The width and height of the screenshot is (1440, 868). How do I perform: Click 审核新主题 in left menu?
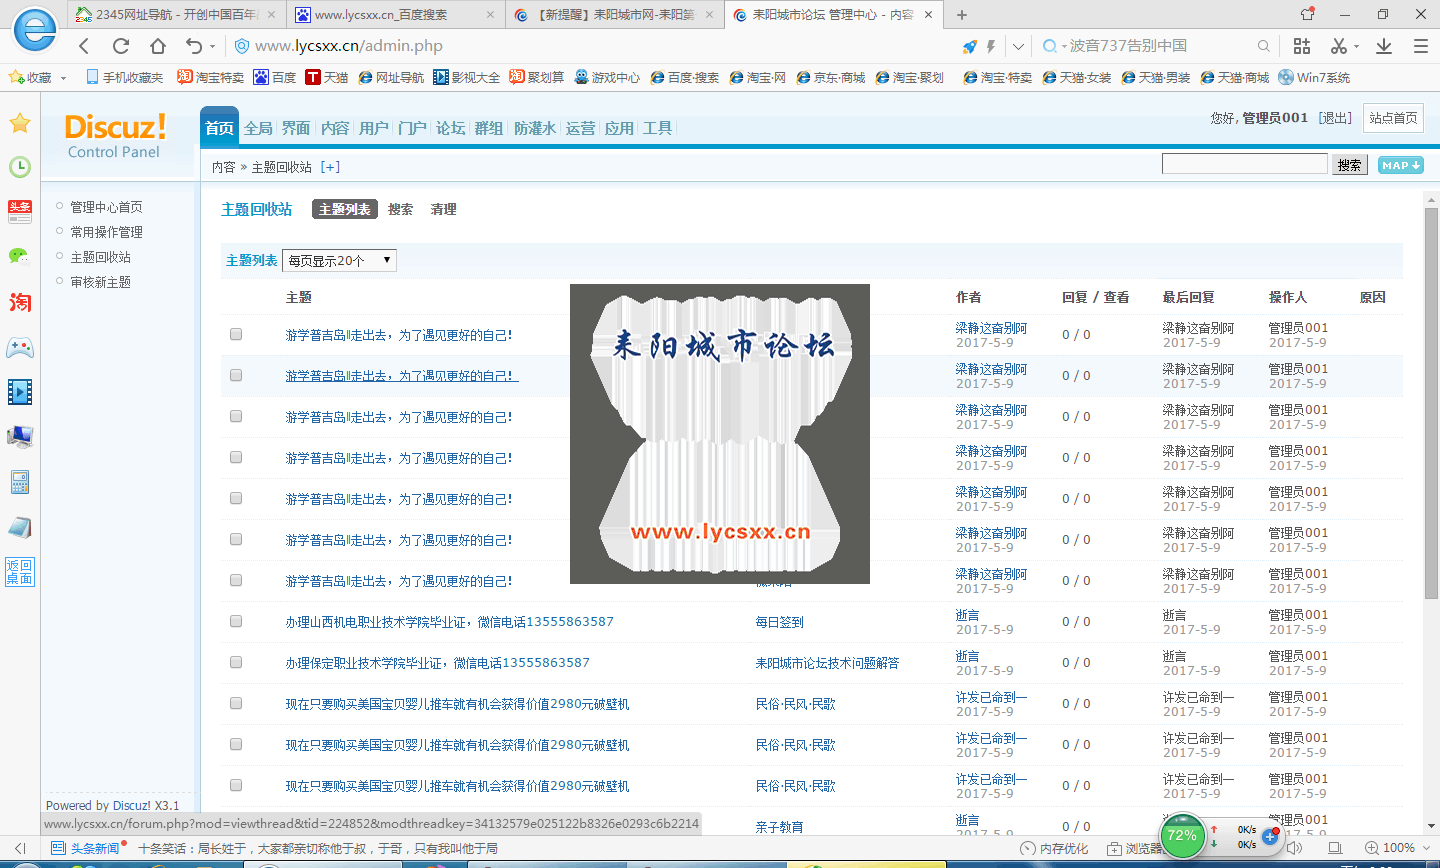tap(100, 282)
